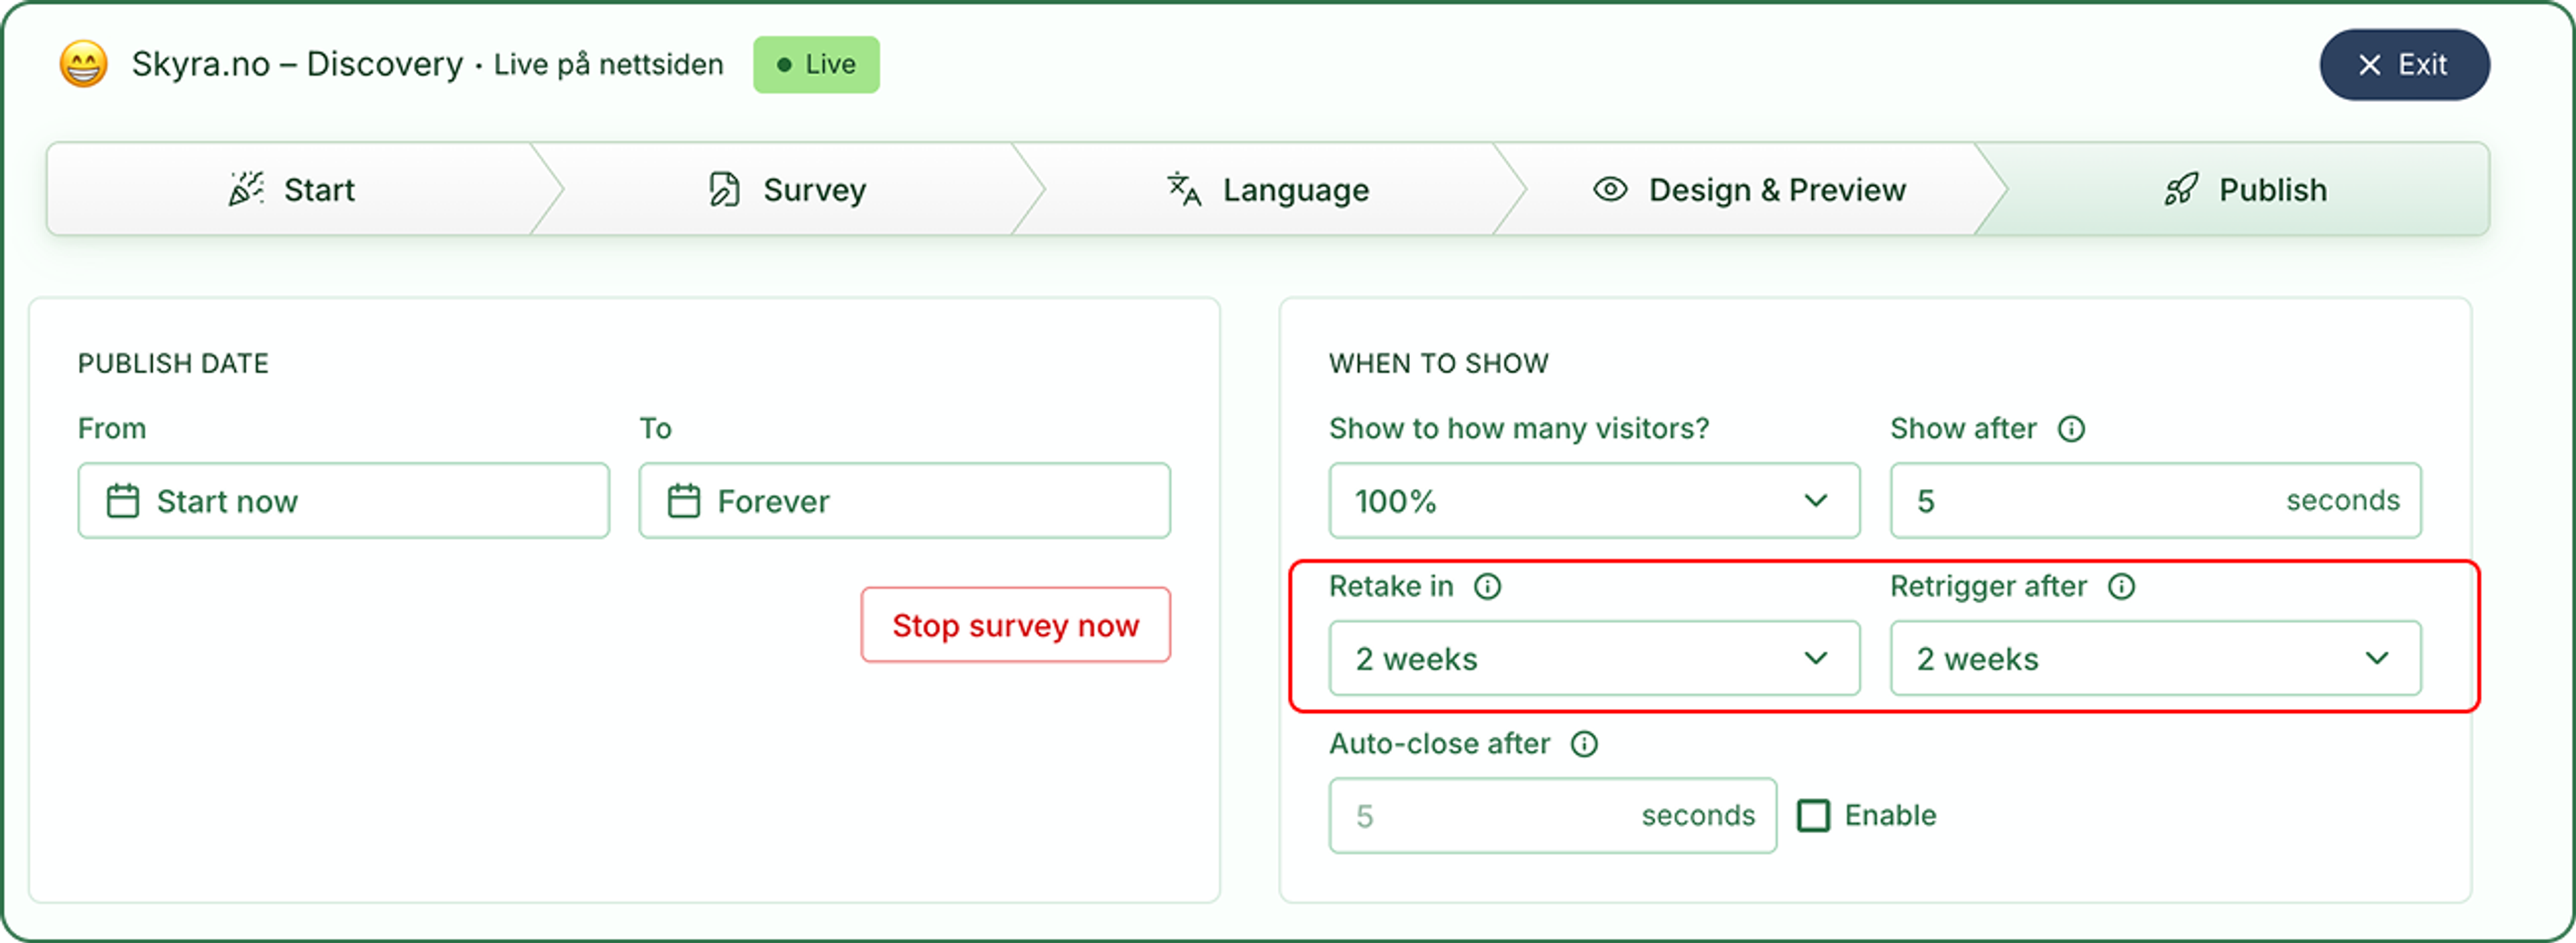Click the Auto-close after seconds input
This screenshot has height=943, width=2576.
1552,815
